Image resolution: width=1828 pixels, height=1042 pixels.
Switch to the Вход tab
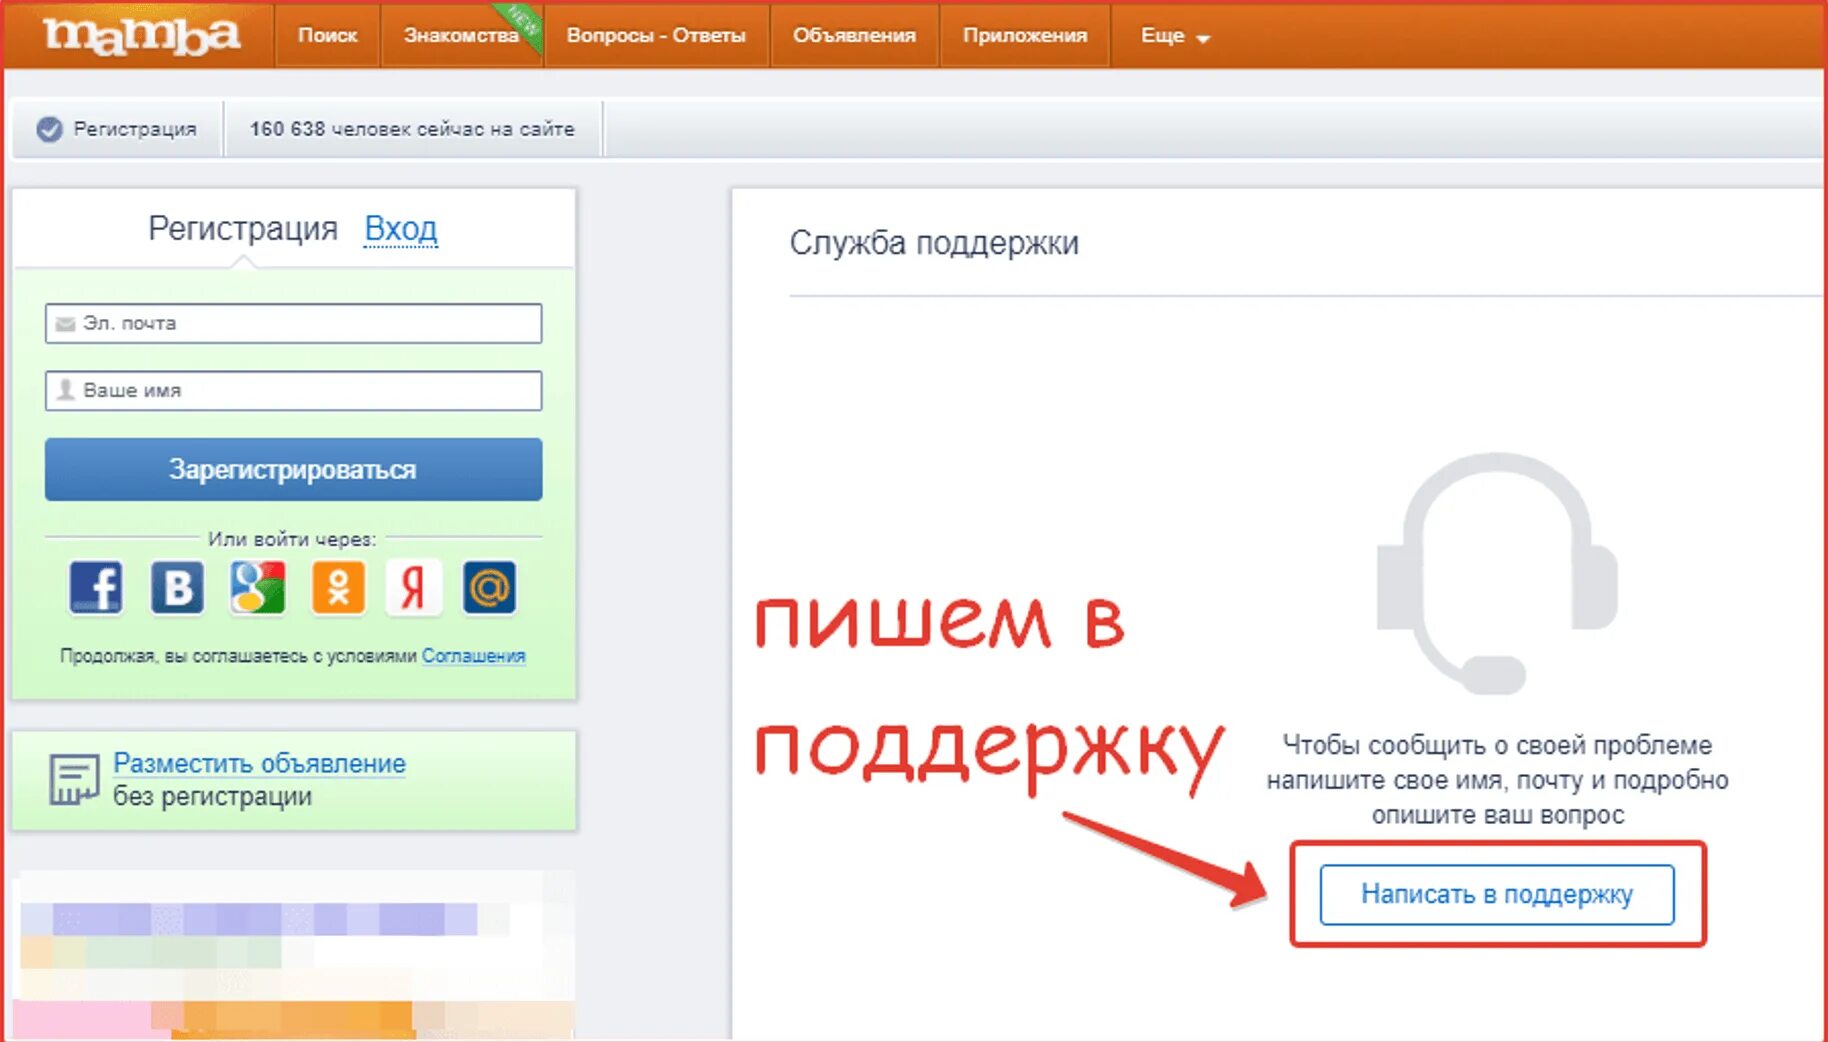(x=400, y=229)
